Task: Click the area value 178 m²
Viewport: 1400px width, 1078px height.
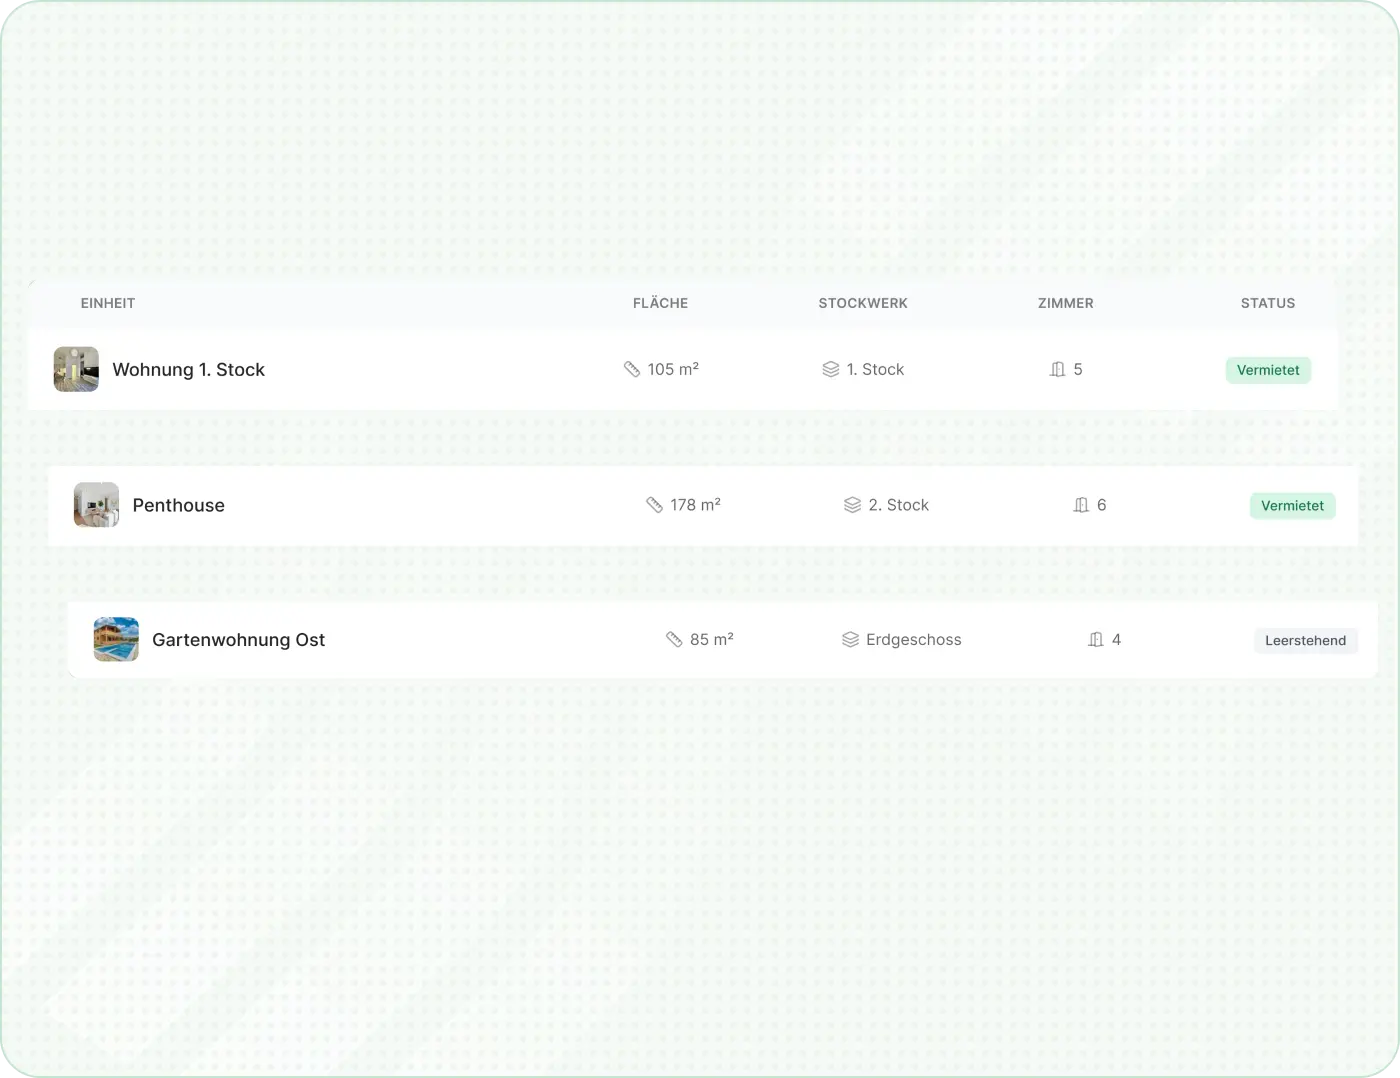Action: click(696, 505)
